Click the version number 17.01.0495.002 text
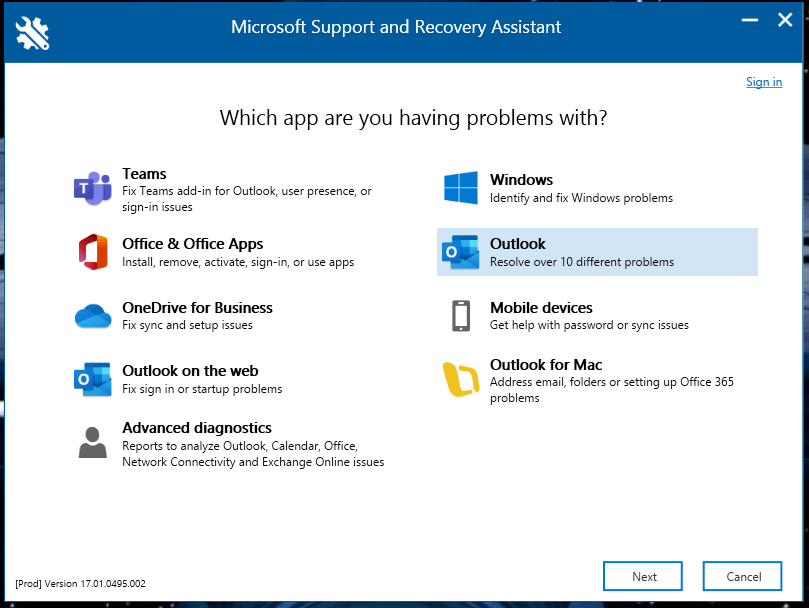The width and height of the screenshot is (809, 608). click(112, 584)
